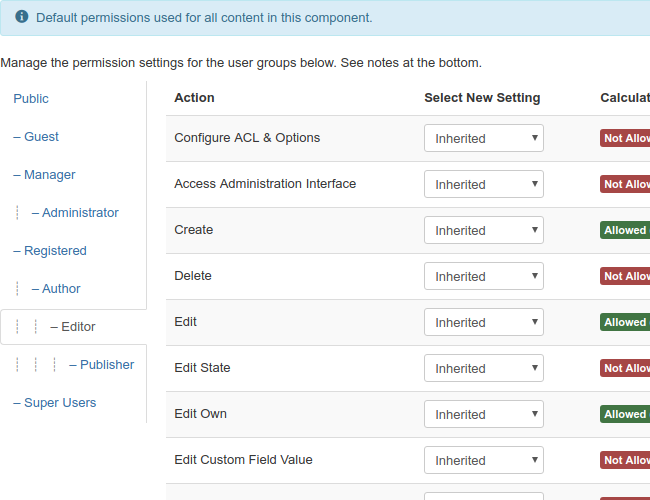
Task: Click the Allowed badge for Create
Action: [625, 230]
